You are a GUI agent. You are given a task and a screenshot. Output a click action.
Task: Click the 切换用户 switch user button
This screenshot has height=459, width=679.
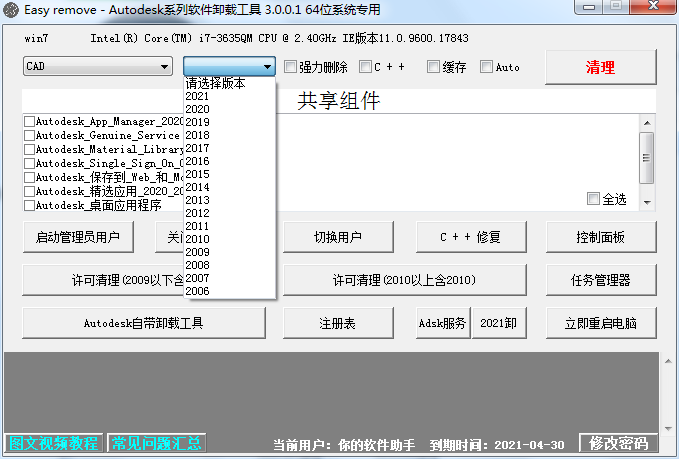[338, 237]
